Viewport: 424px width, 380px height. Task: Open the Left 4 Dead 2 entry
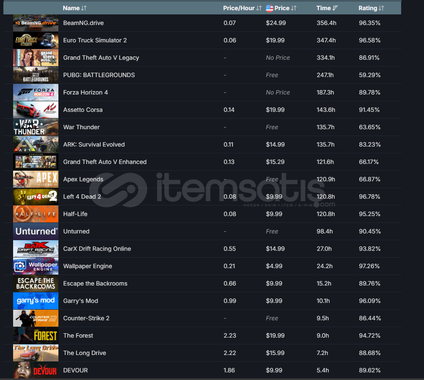pos(82,197)
